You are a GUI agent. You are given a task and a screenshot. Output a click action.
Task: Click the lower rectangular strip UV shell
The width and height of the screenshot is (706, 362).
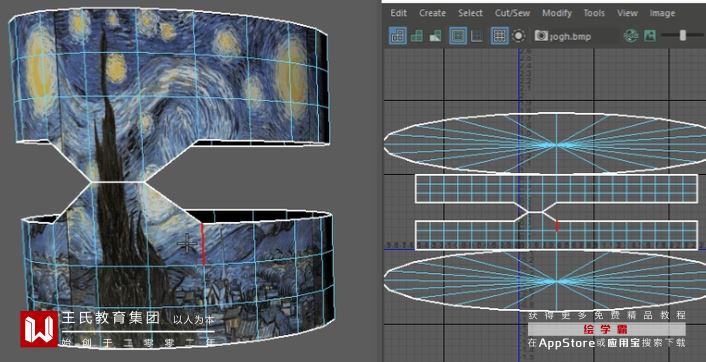pyautogui.click(x=556, y=235)
